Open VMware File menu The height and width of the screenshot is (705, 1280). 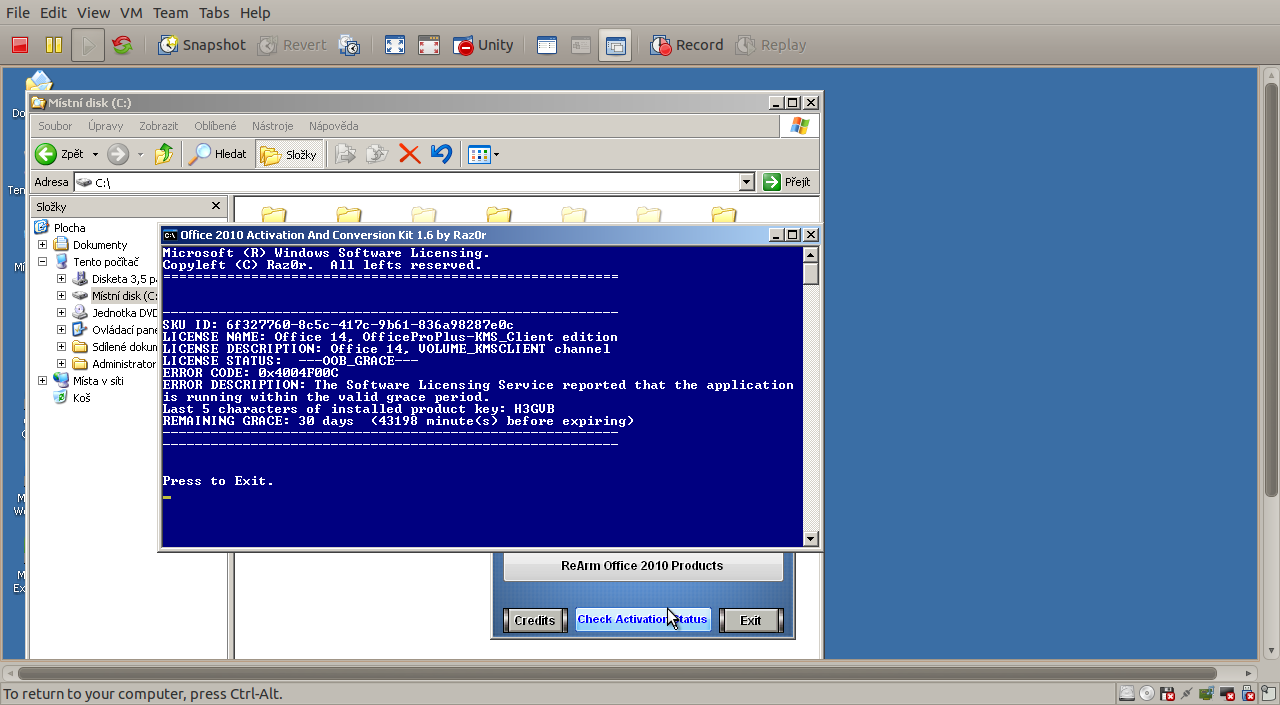18,13
